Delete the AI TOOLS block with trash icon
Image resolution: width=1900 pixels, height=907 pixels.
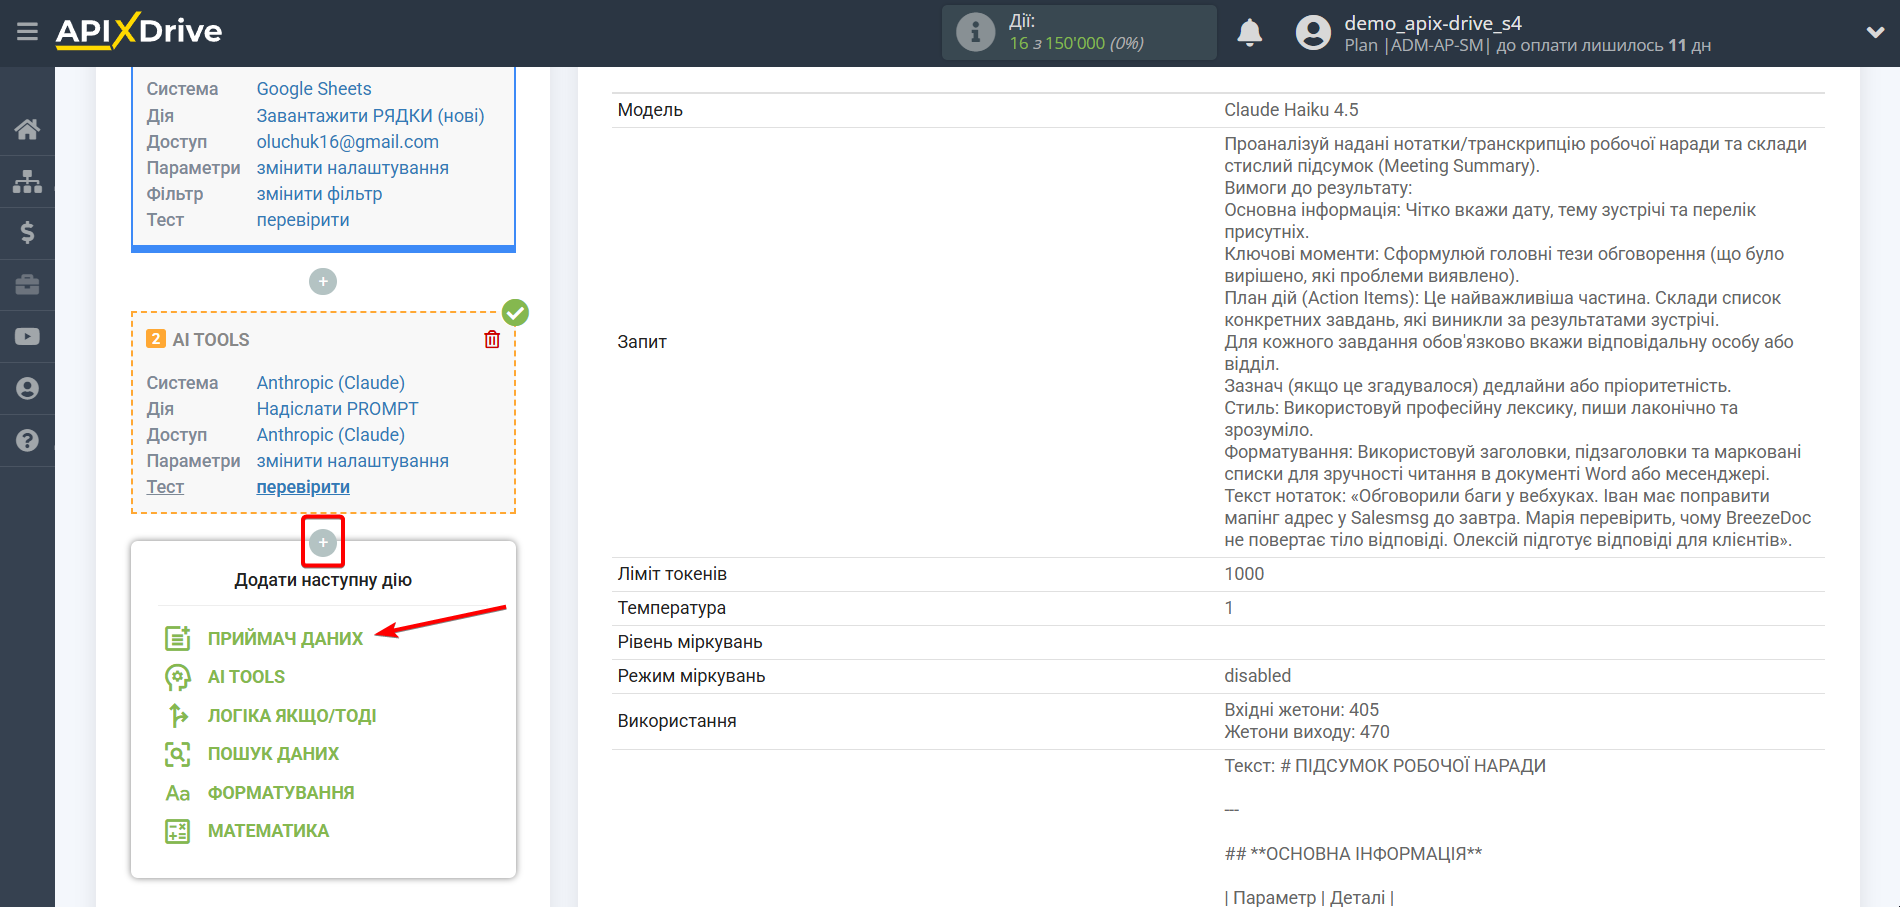coord(492,340)
